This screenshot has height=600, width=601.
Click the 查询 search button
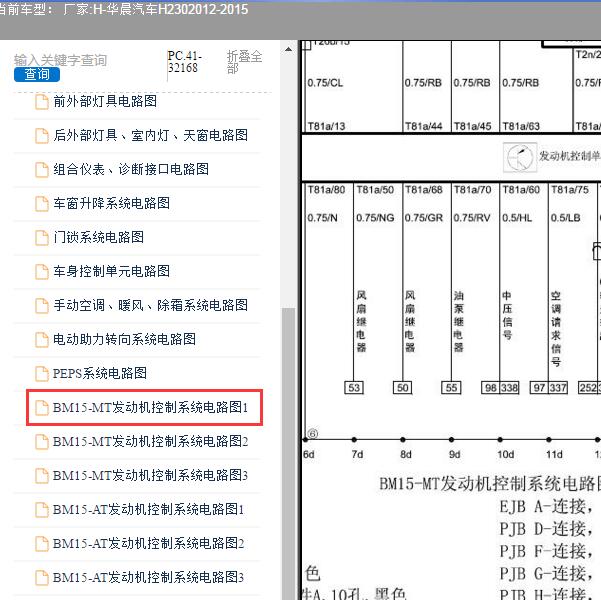37,74
